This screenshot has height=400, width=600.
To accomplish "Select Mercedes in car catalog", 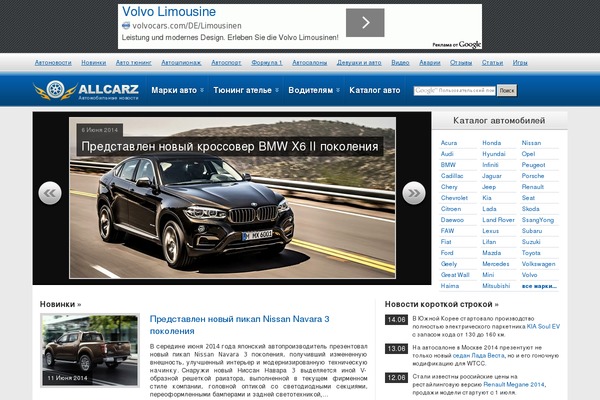I will (x=496, y=264).
